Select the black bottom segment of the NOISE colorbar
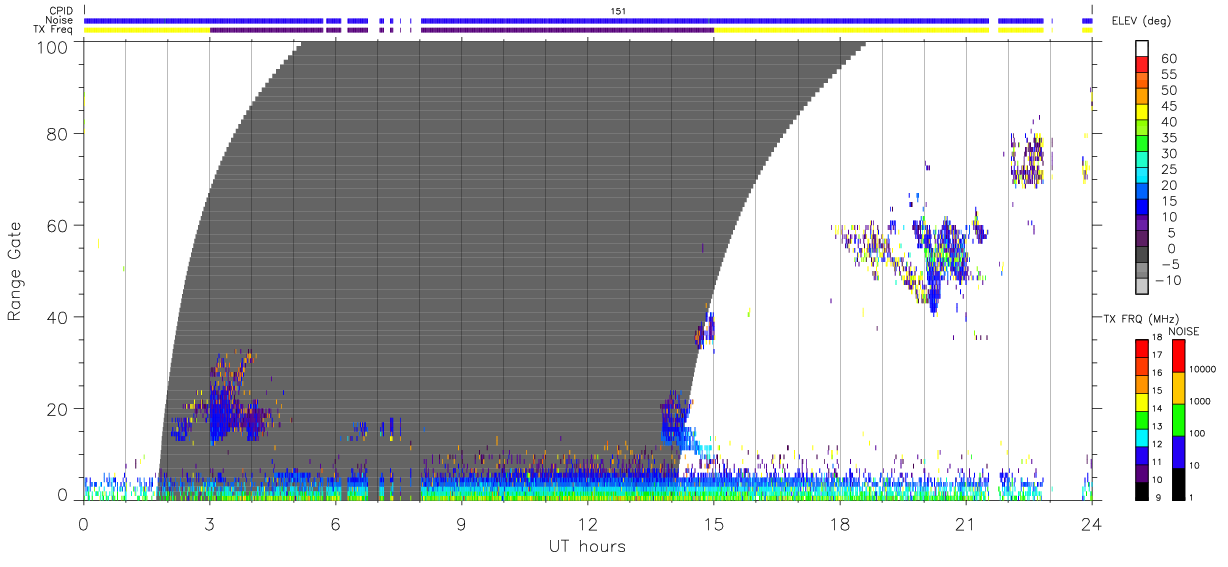The height and width of the screenshot is (567, 1228). (1179, 484)
